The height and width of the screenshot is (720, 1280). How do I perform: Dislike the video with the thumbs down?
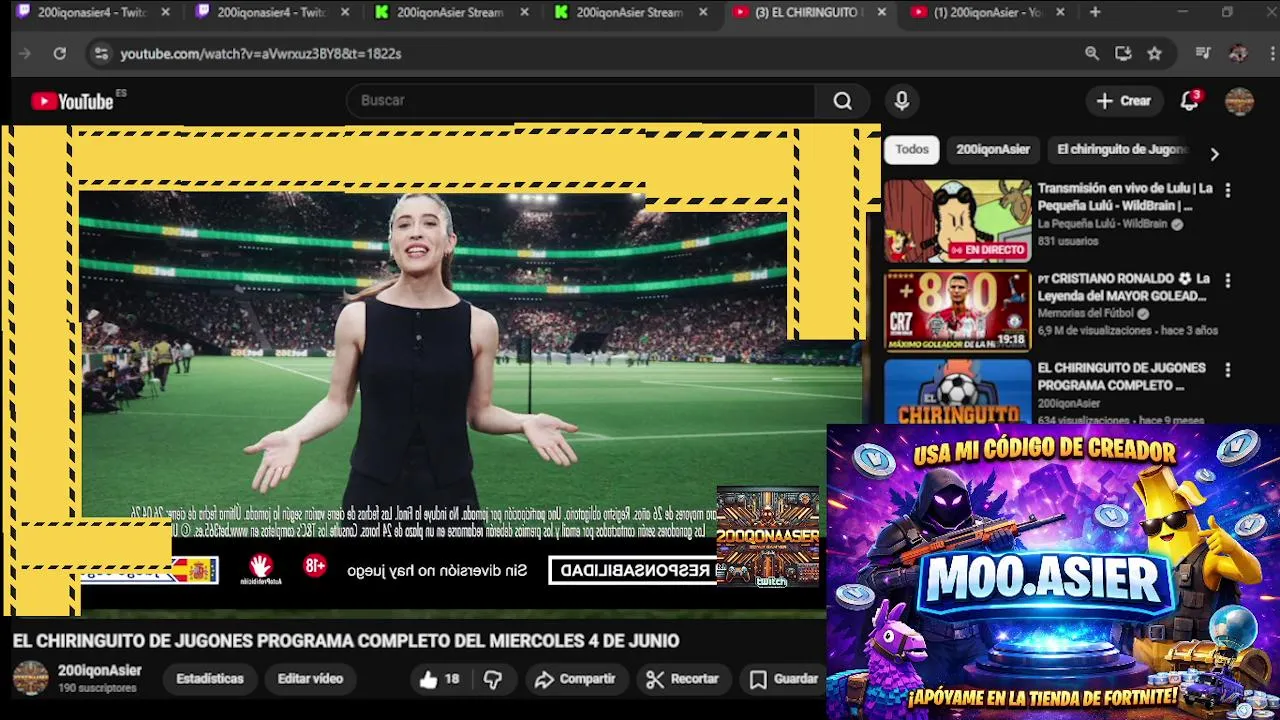tap(493, 679)
